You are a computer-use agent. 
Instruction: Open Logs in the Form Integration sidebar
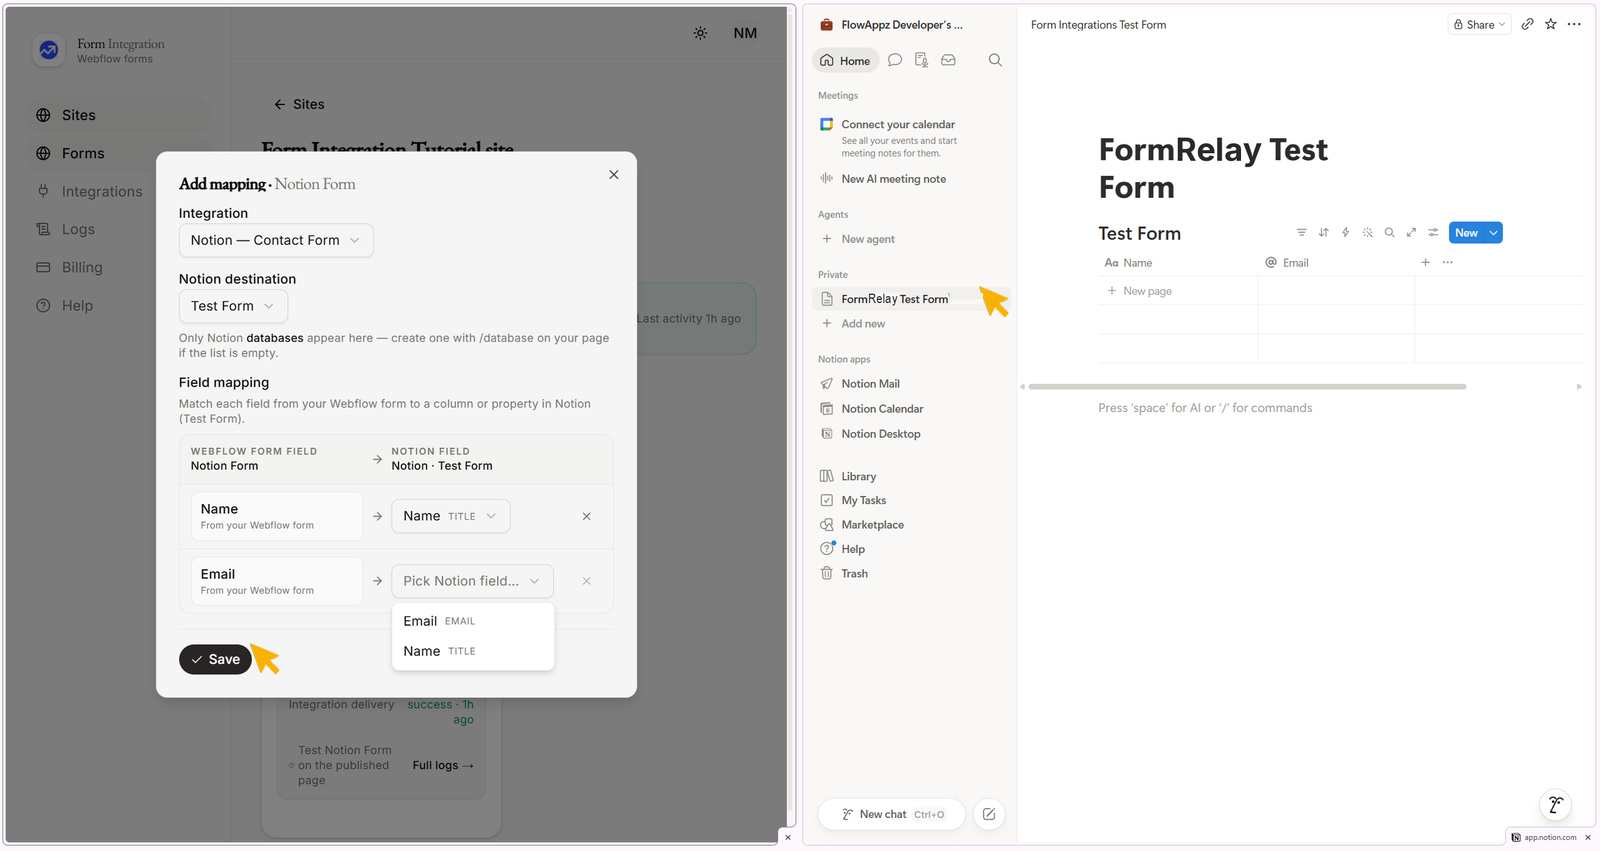(x=120, y=229)
